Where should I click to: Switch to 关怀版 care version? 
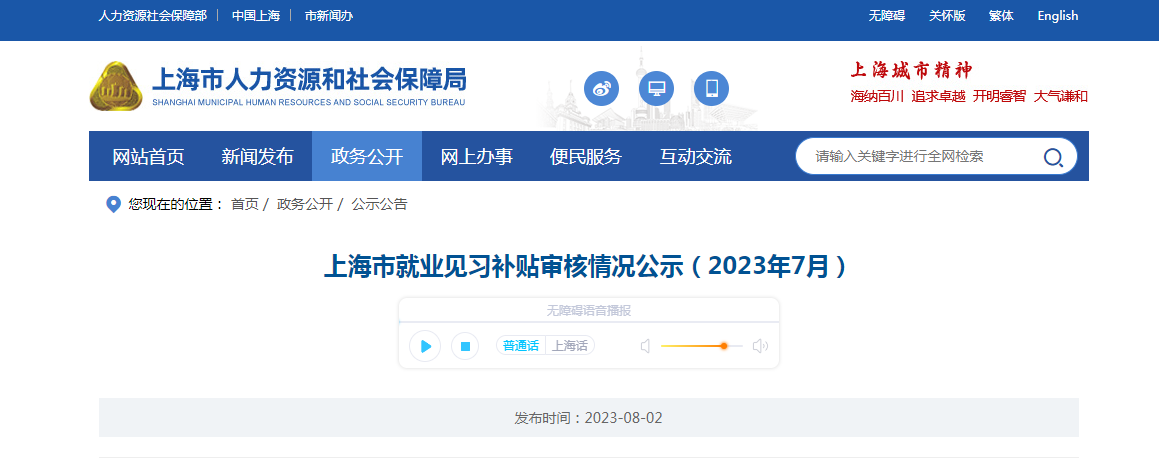947,16
